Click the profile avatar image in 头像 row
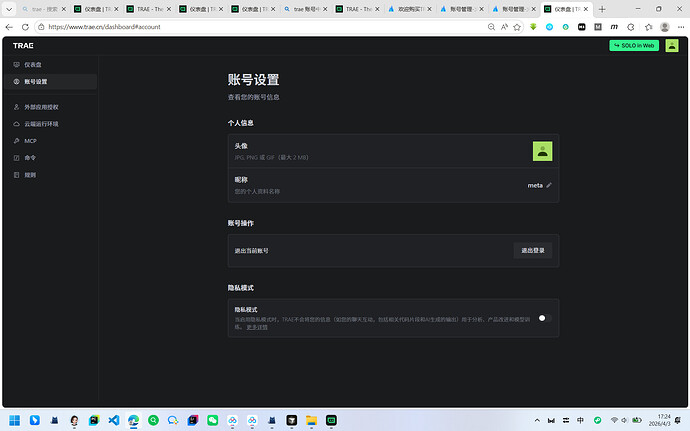690x431 pixels. (x=542, y=151)
